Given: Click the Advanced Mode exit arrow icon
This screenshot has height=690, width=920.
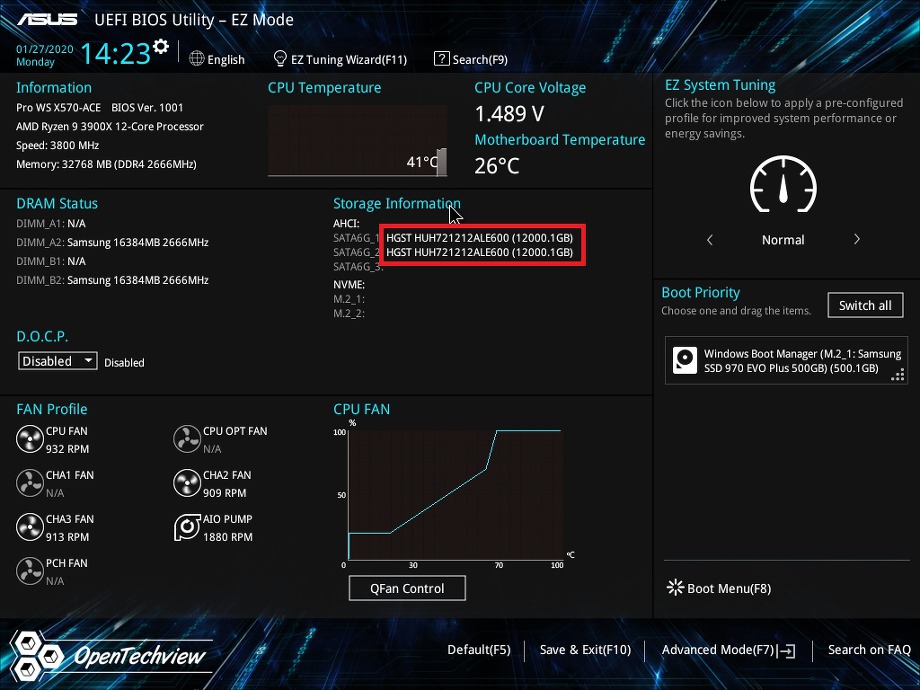Looking at the screenshot, I should click(787, 651).
